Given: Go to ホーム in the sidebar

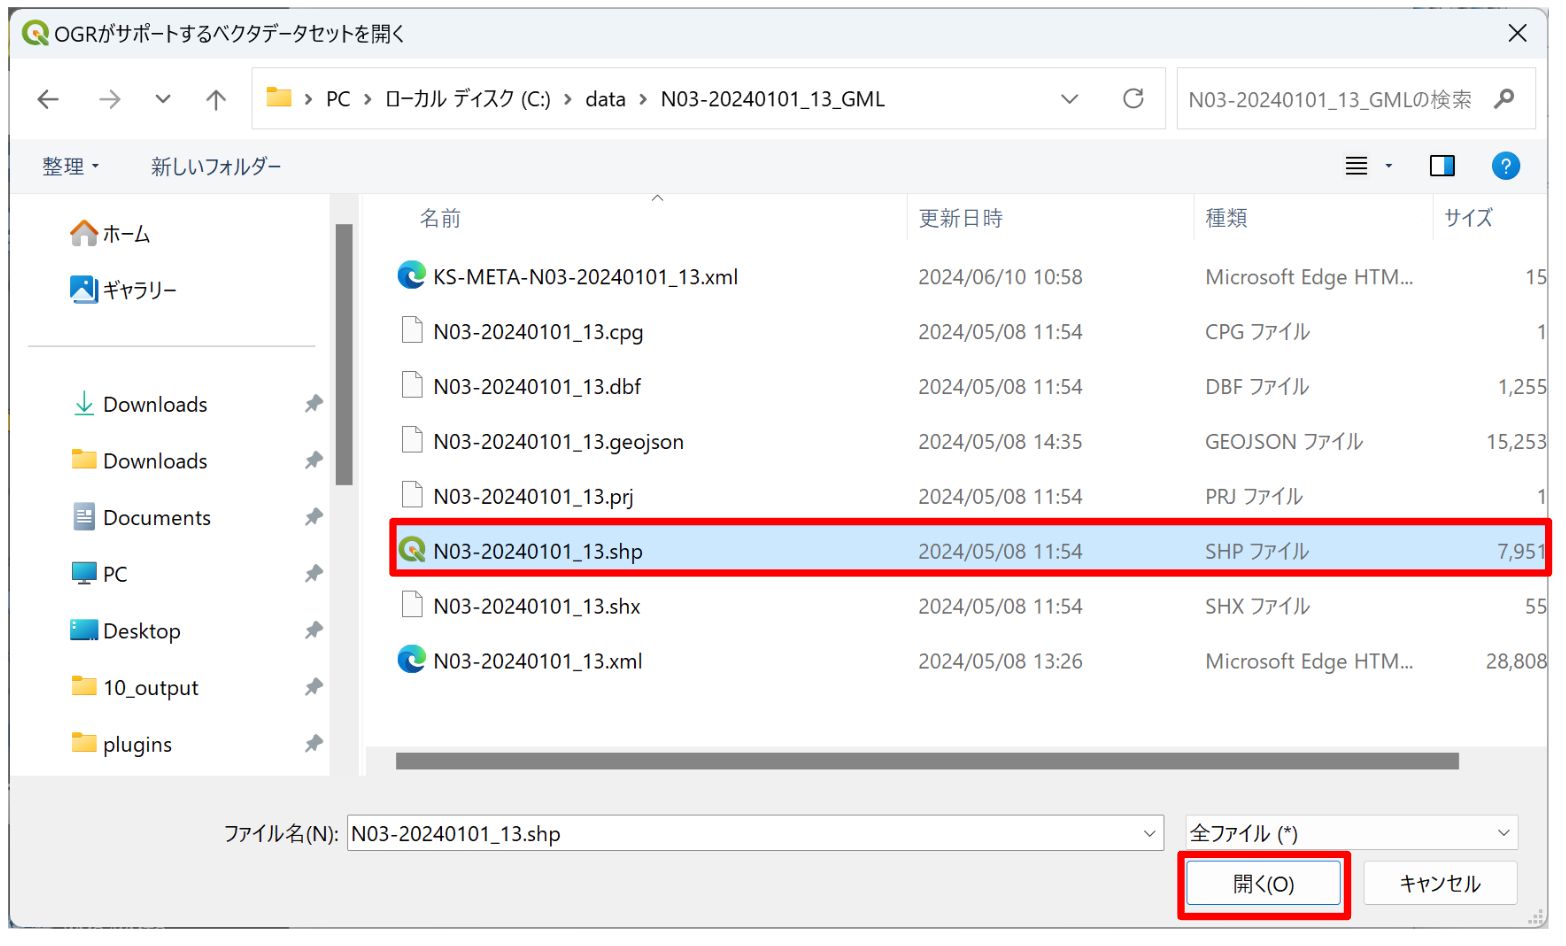Looking at the screenshot, I should pyautogui.click(x=110, y=234).
